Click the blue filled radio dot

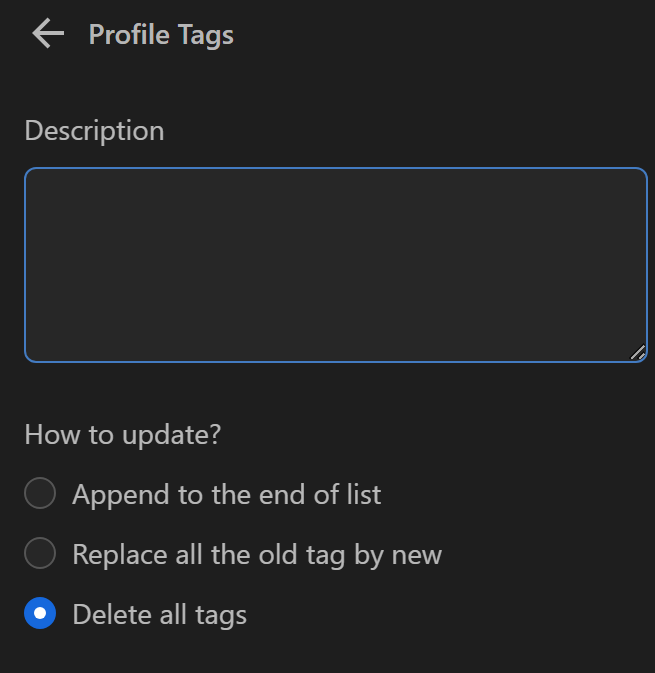click(x=40, y=614)
